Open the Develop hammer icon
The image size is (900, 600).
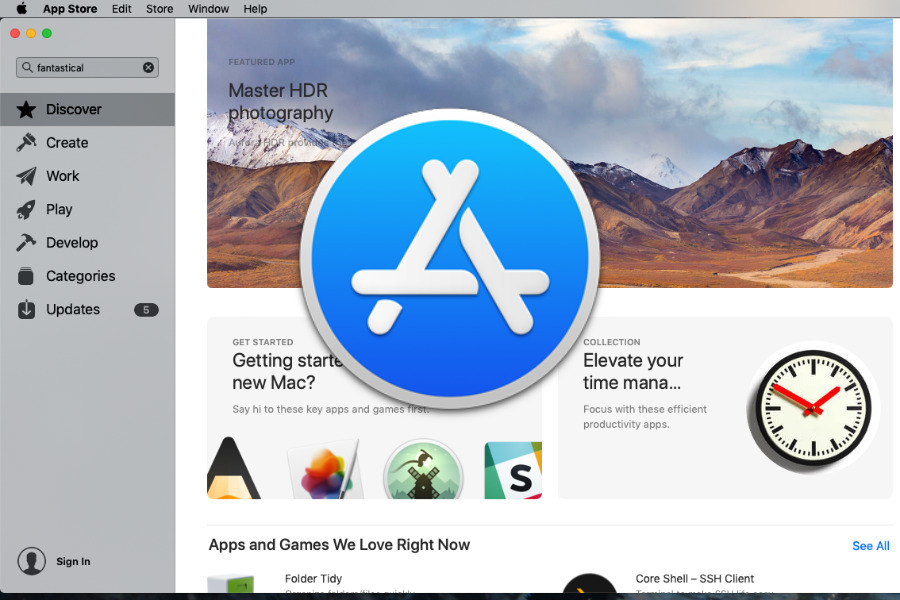(26, 243)
